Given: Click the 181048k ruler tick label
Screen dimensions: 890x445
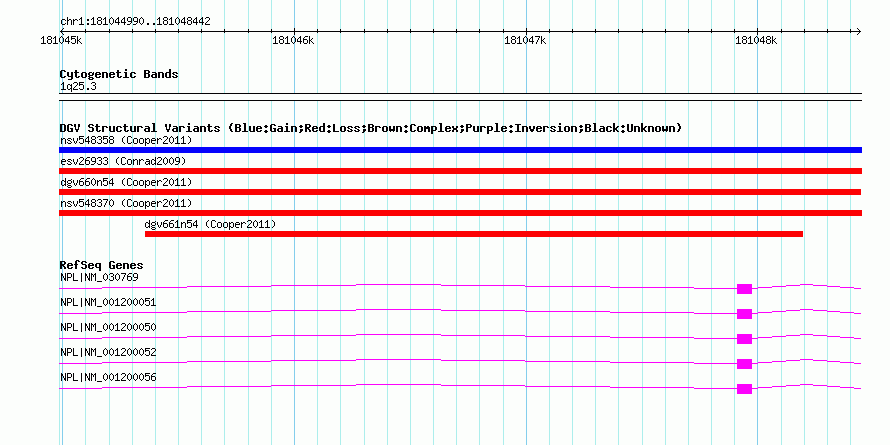Looking at the screenshot, I should click(x=756, y=40).
